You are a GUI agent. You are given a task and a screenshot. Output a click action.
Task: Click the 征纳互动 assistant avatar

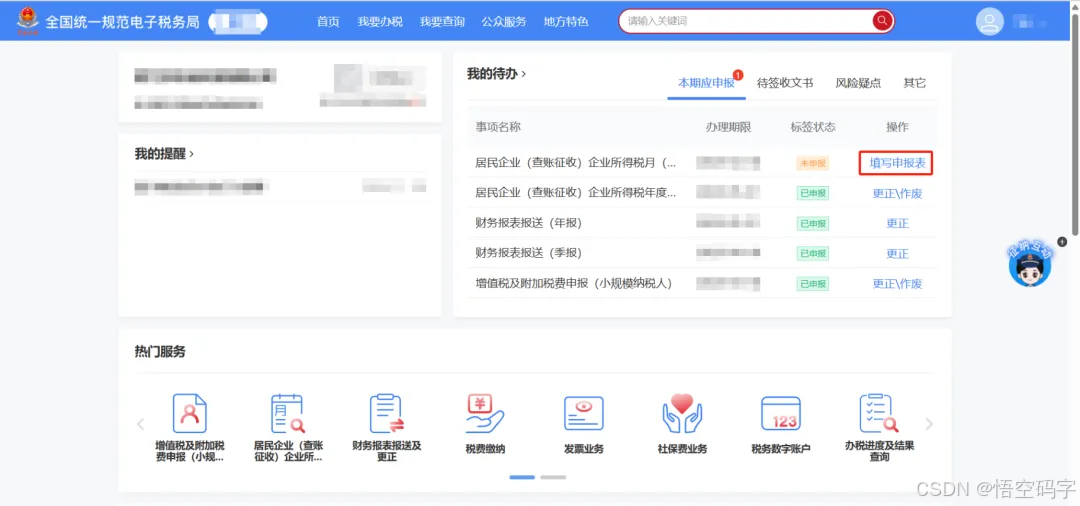pyautogui.click(x=1030, y=264)
